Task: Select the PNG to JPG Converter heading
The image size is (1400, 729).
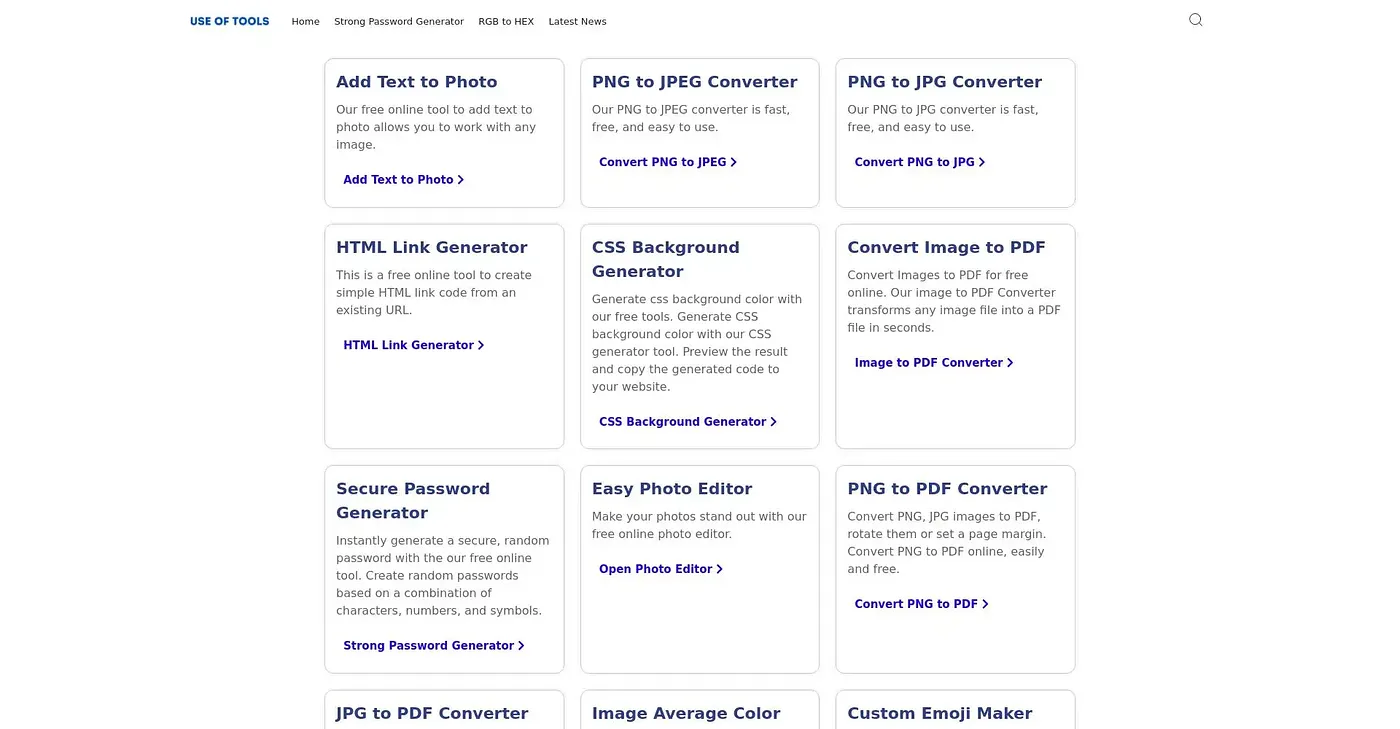Action: pyautogui.click(x=944, y=82)
